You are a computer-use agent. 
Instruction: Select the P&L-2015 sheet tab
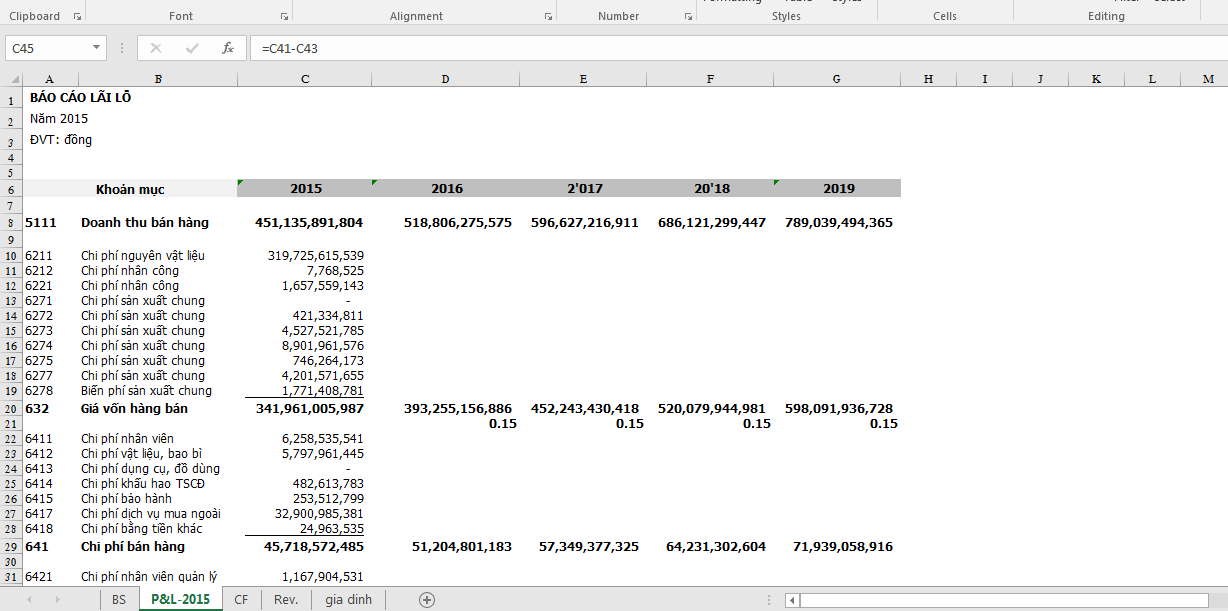coord(180,600)
